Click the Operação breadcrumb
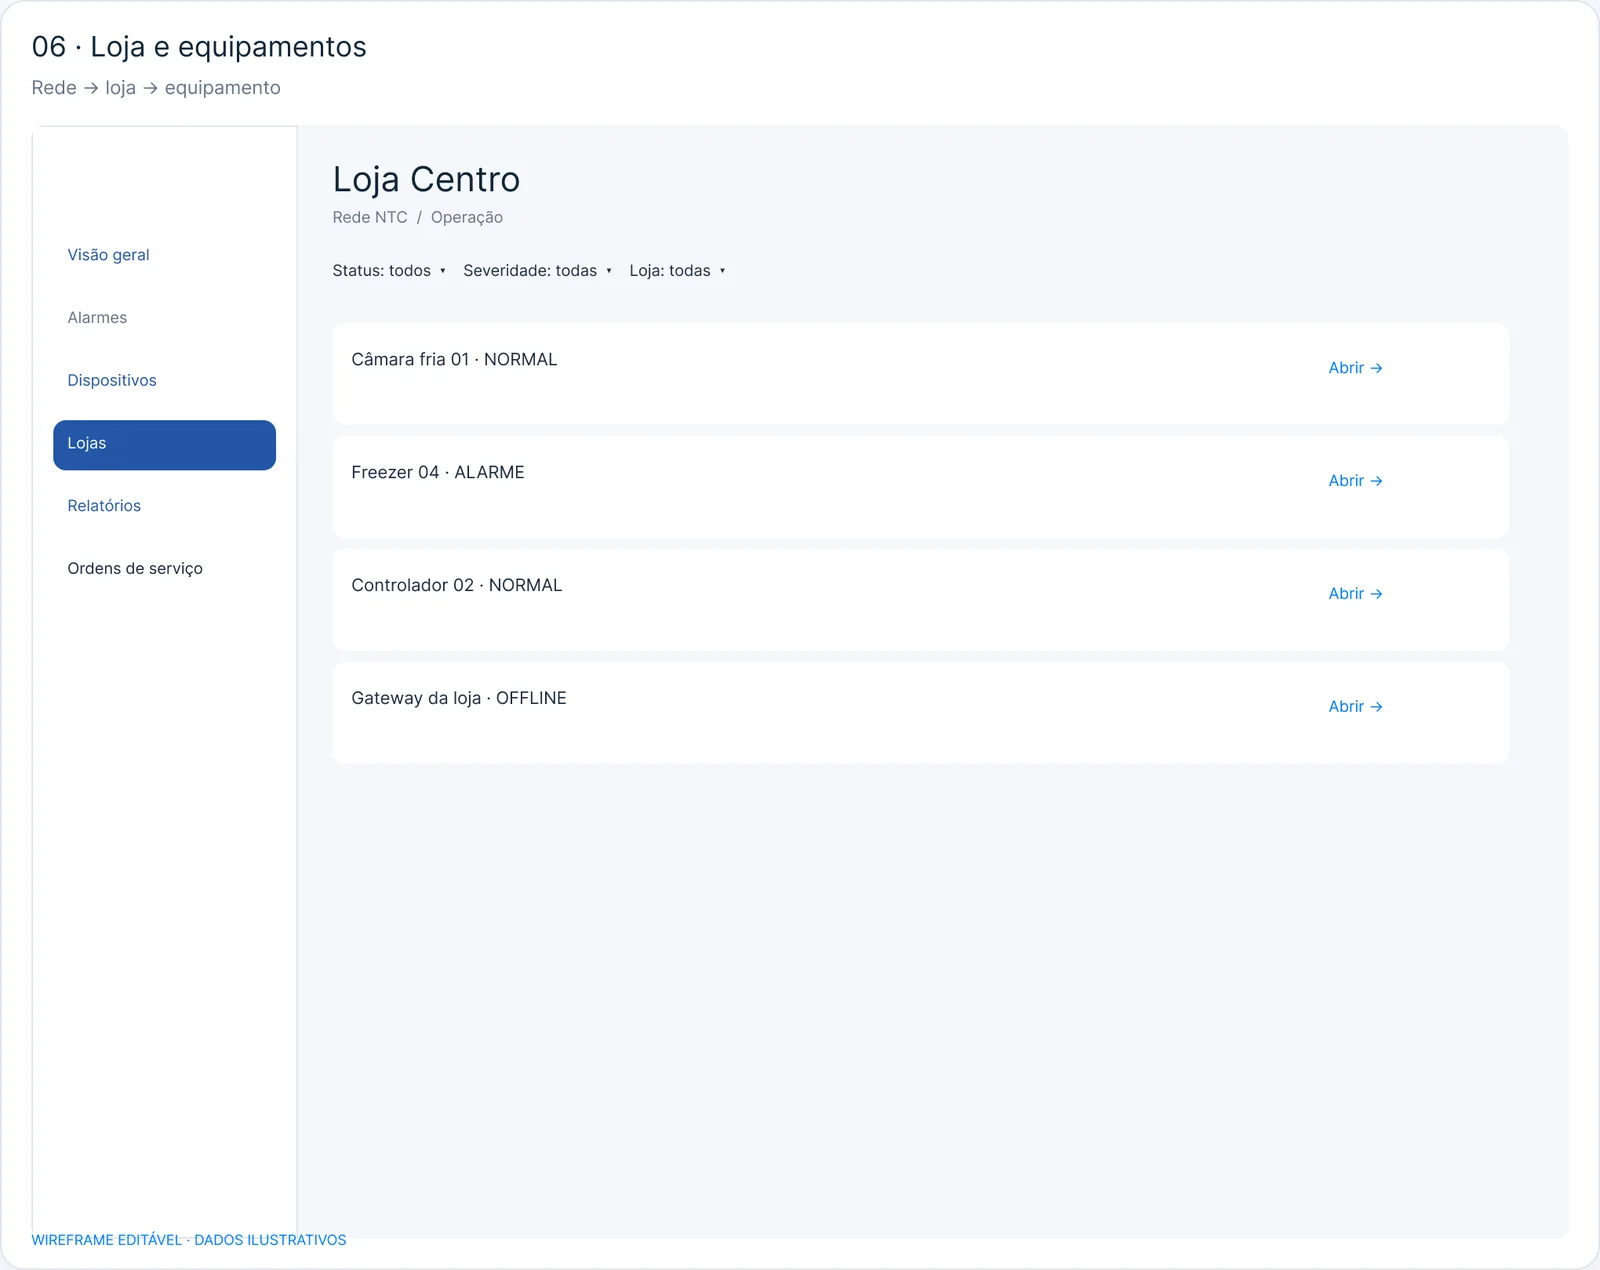The width and height of the screenshot is (1600, 1270). pyautogui.click(x=467, y=218)
